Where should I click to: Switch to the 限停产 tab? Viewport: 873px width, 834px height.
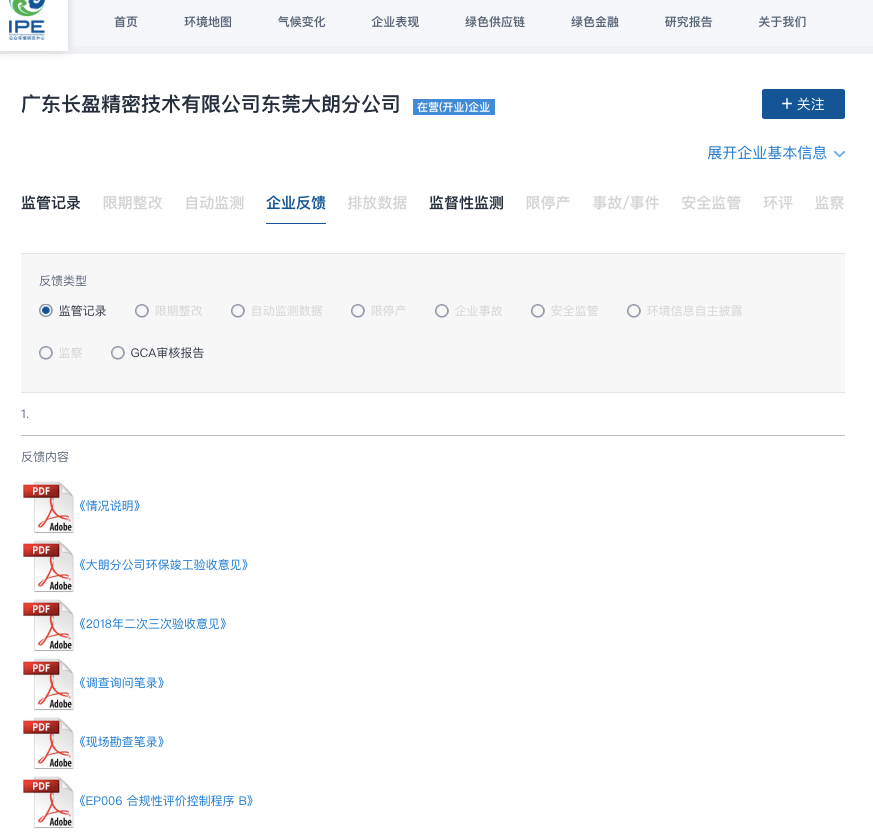pyautogui.click(x=548, y=203)
